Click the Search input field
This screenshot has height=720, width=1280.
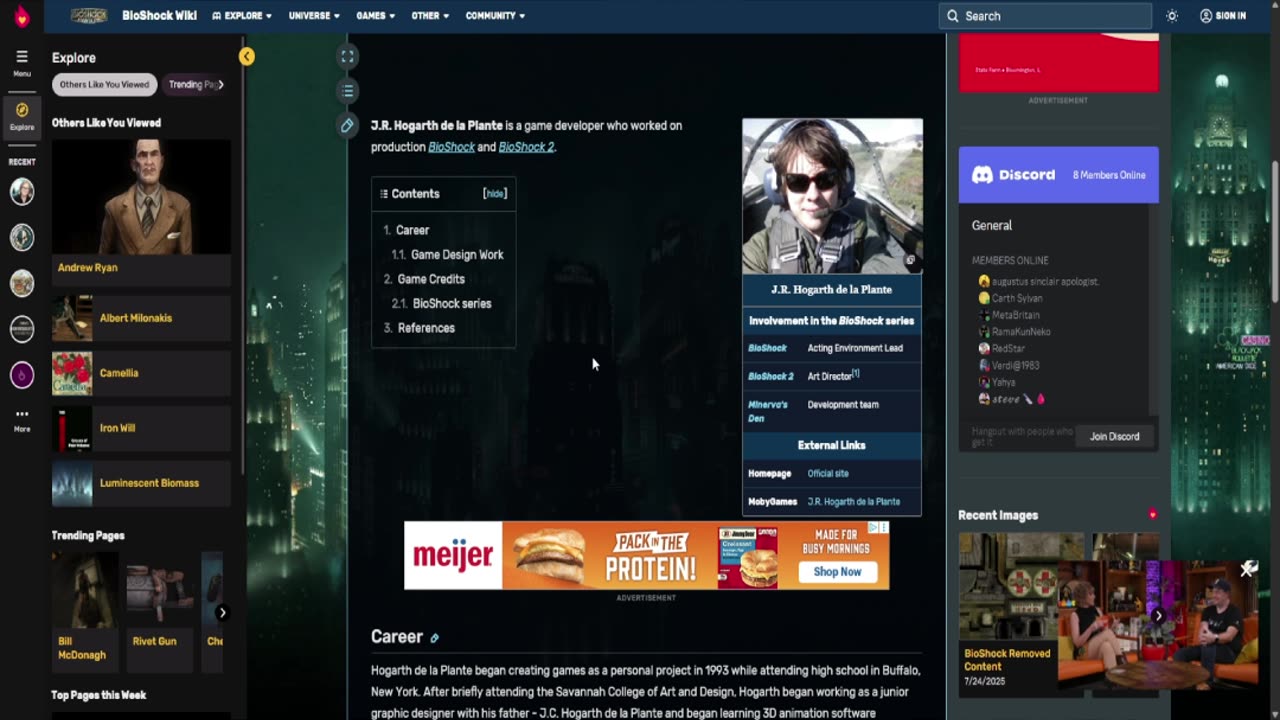tap(1045, 16)
